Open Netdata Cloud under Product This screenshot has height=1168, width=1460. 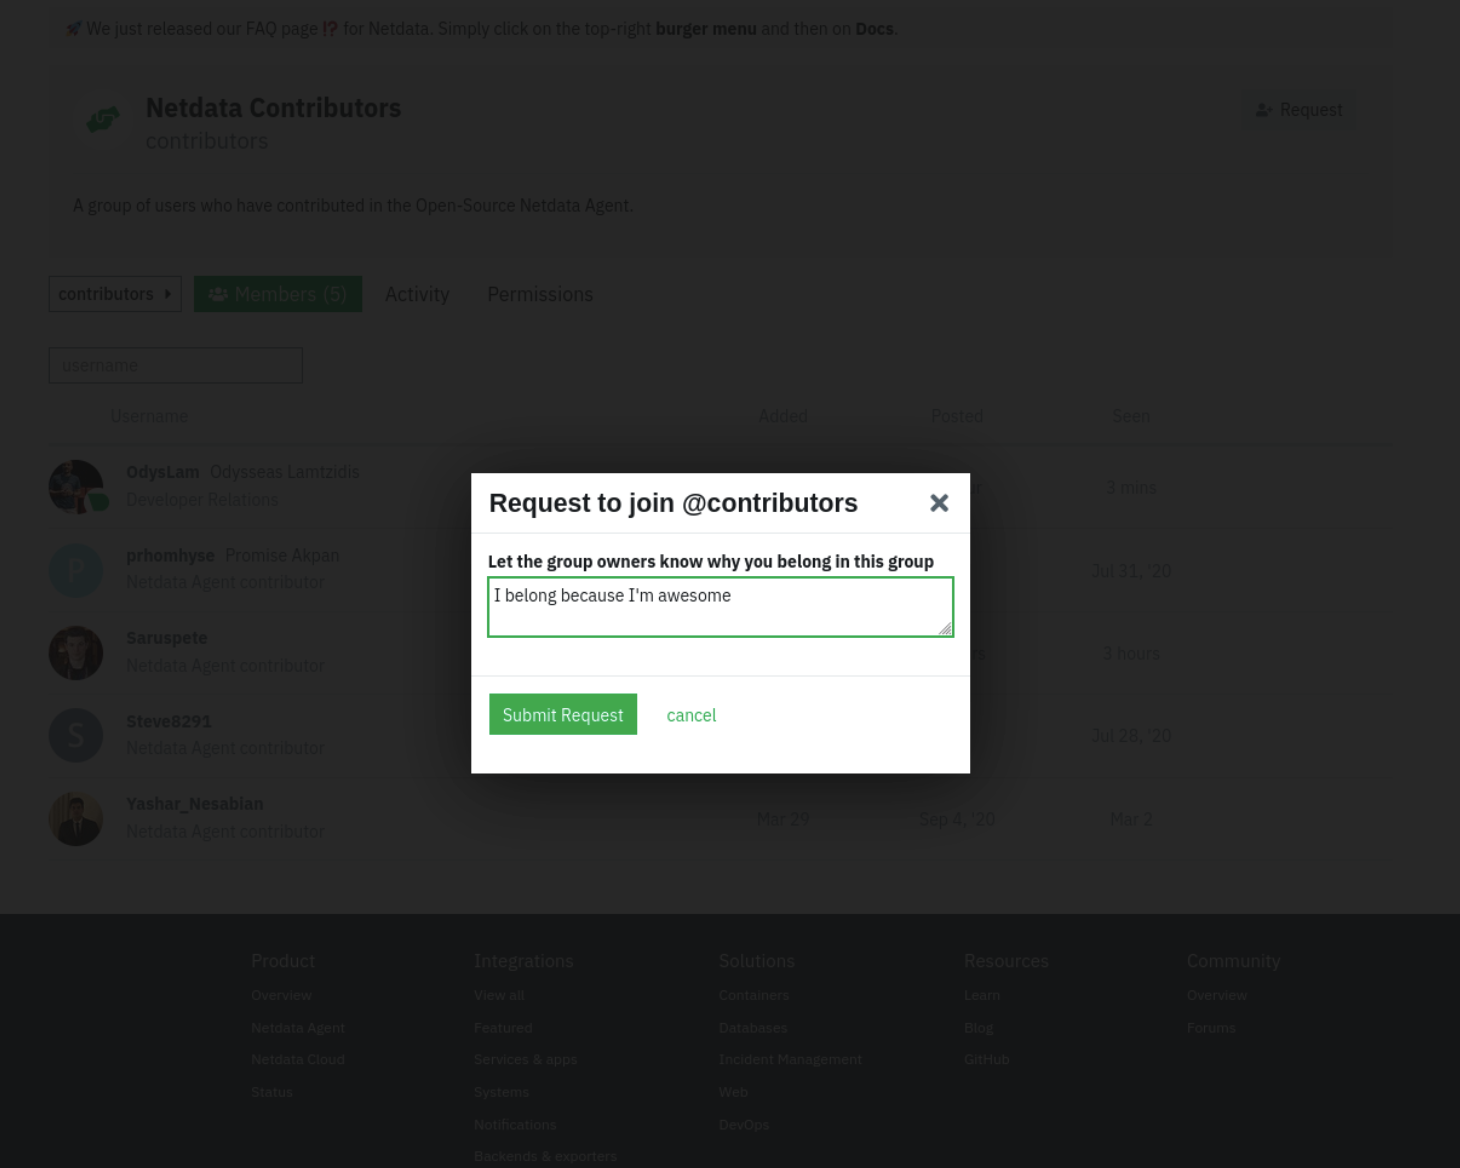tap(298, 1059)
